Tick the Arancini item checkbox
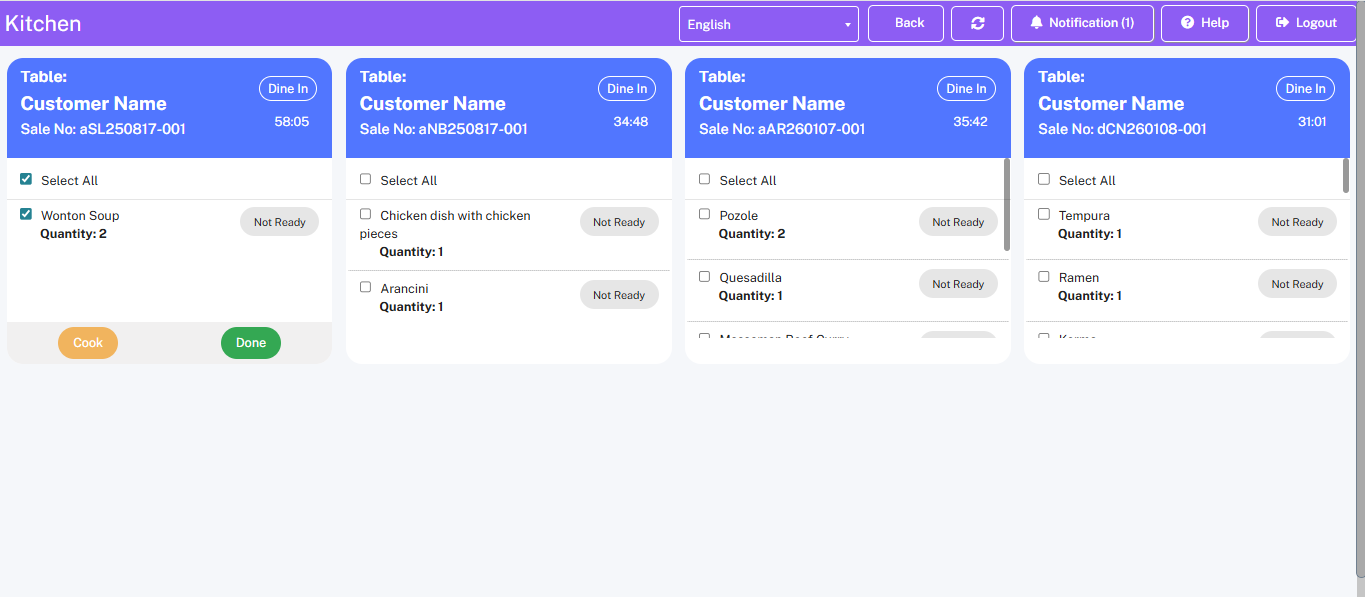Screen dimensions: 1365x597 pyautogui.click(x=365, y=287)
